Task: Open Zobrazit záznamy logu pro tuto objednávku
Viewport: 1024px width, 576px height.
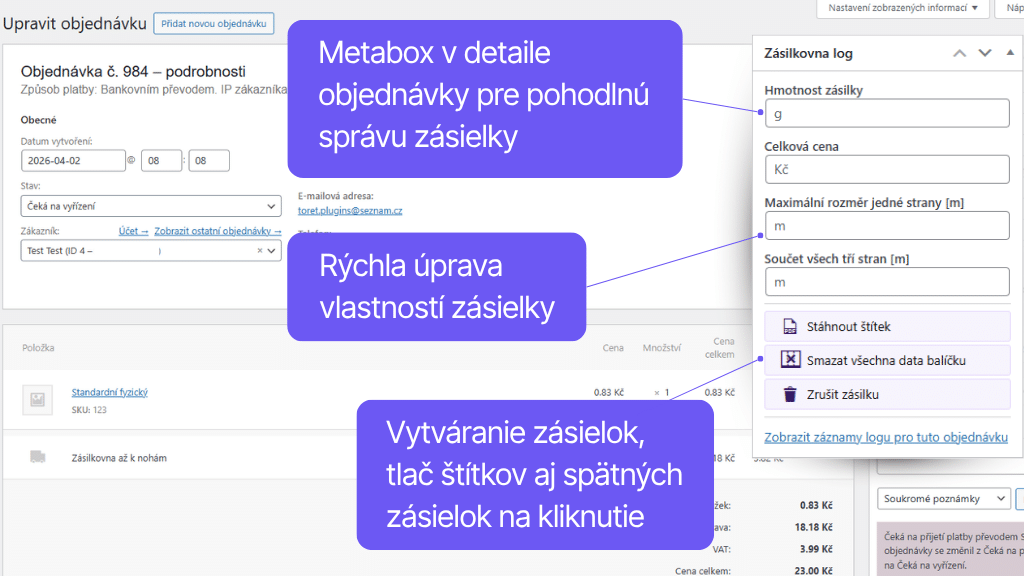Action: (x=886, y=438)
